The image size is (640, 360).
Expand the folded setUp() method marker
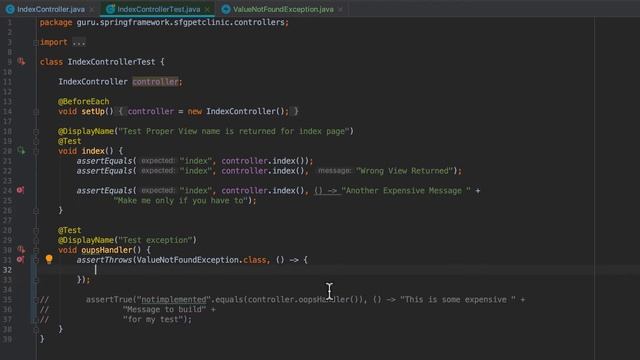36,111
